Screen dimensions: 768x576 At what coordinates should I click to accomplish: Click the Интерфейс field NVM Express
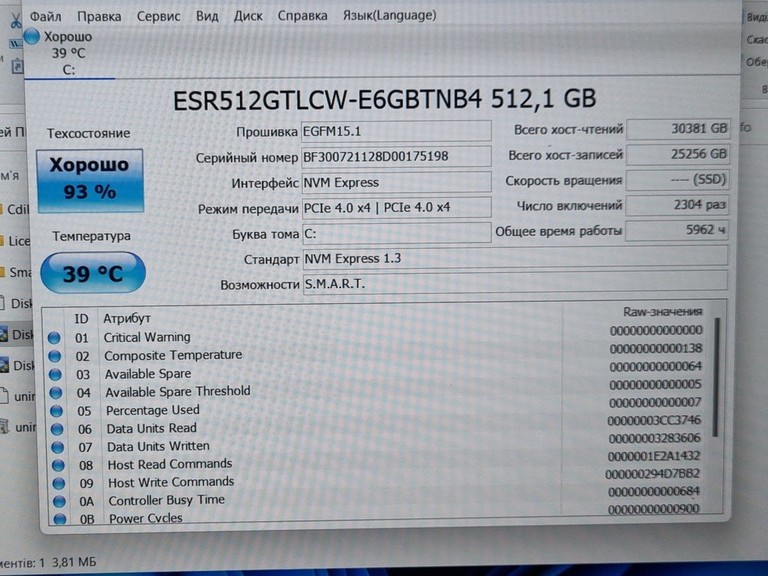[x=396, y=182]
